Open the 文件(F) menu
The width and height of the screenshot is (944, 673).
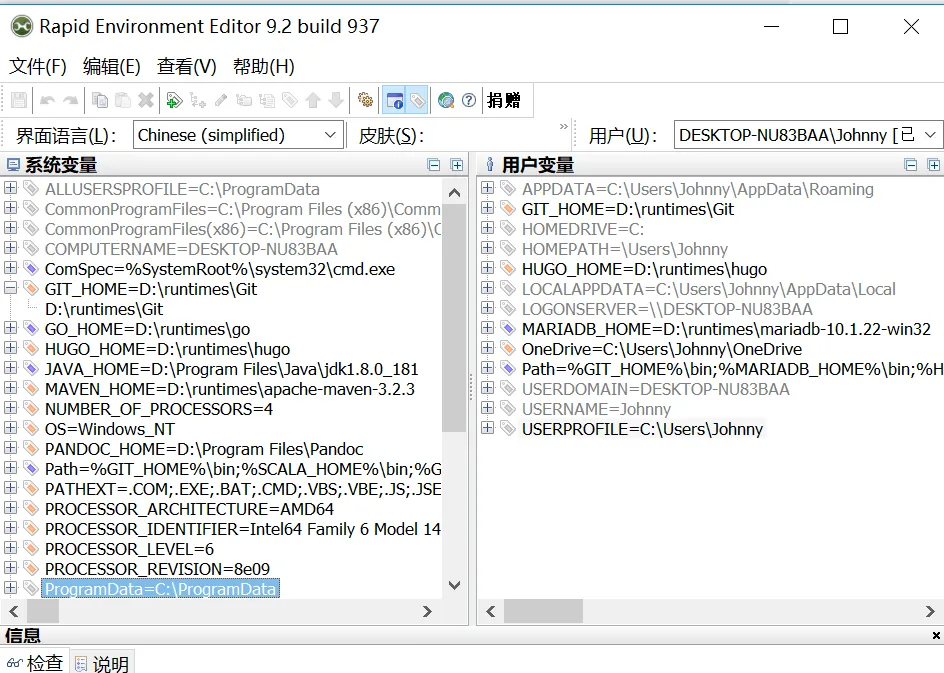(x=38, y=66)
